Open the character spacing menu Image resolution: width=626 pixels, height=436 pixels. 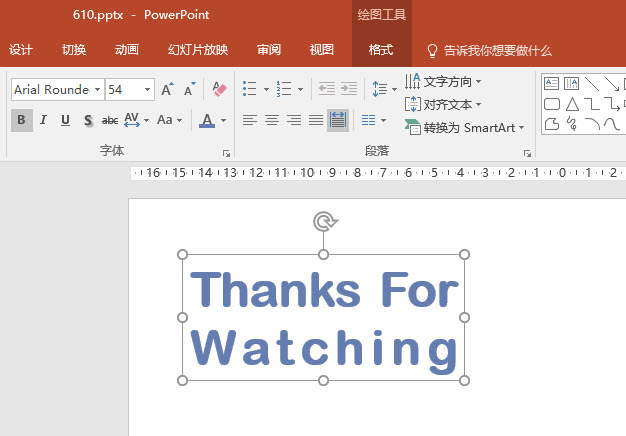pyautogui.click(x=137, y=120)
